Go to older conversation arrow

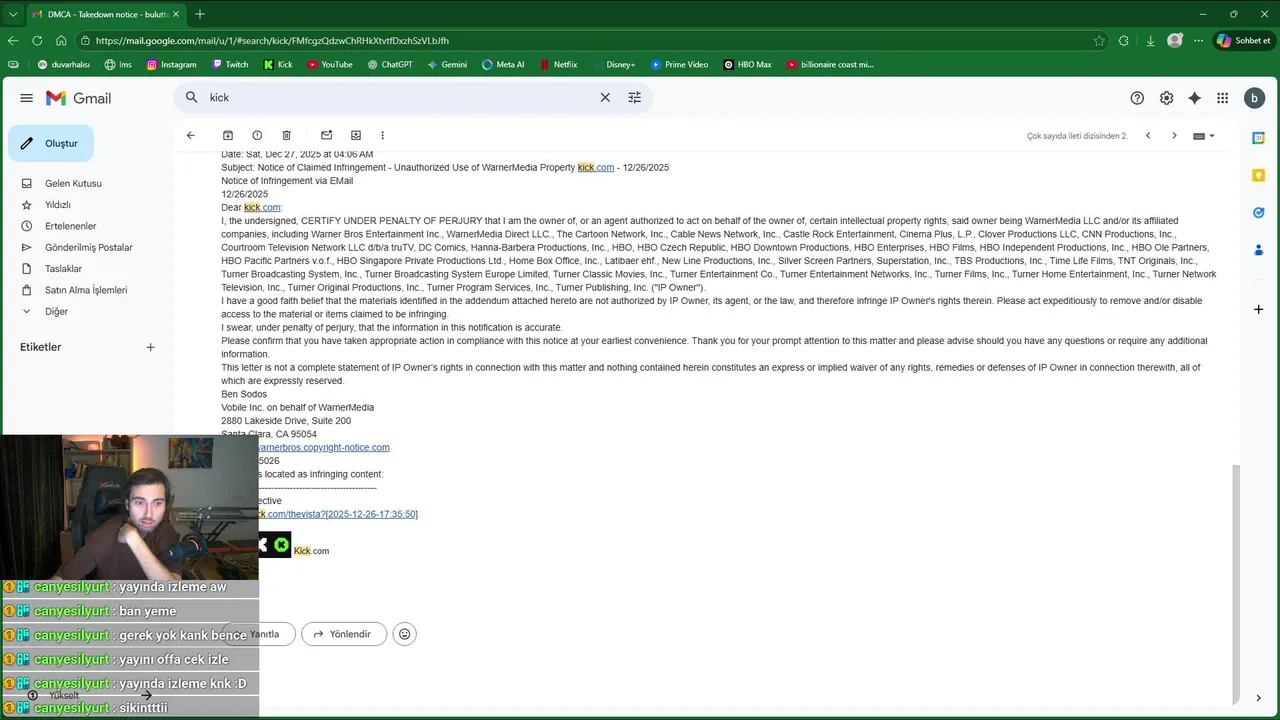click(x=1174, y=135)
